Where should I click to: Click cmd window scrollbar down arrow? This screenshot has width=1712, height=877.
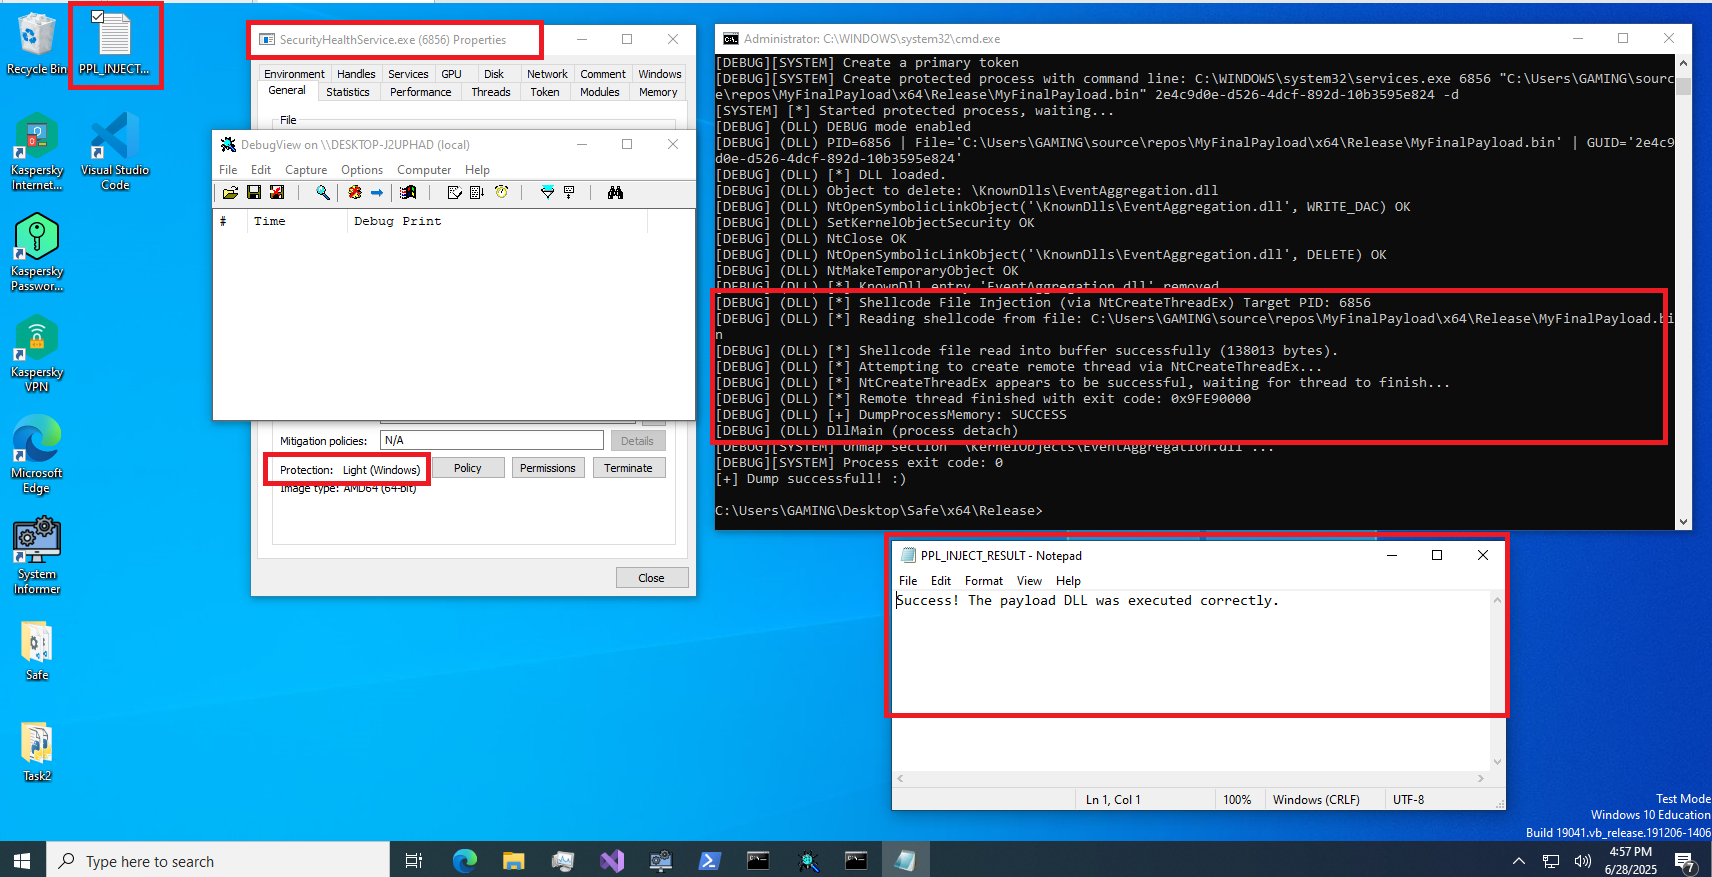point(1684,521)
